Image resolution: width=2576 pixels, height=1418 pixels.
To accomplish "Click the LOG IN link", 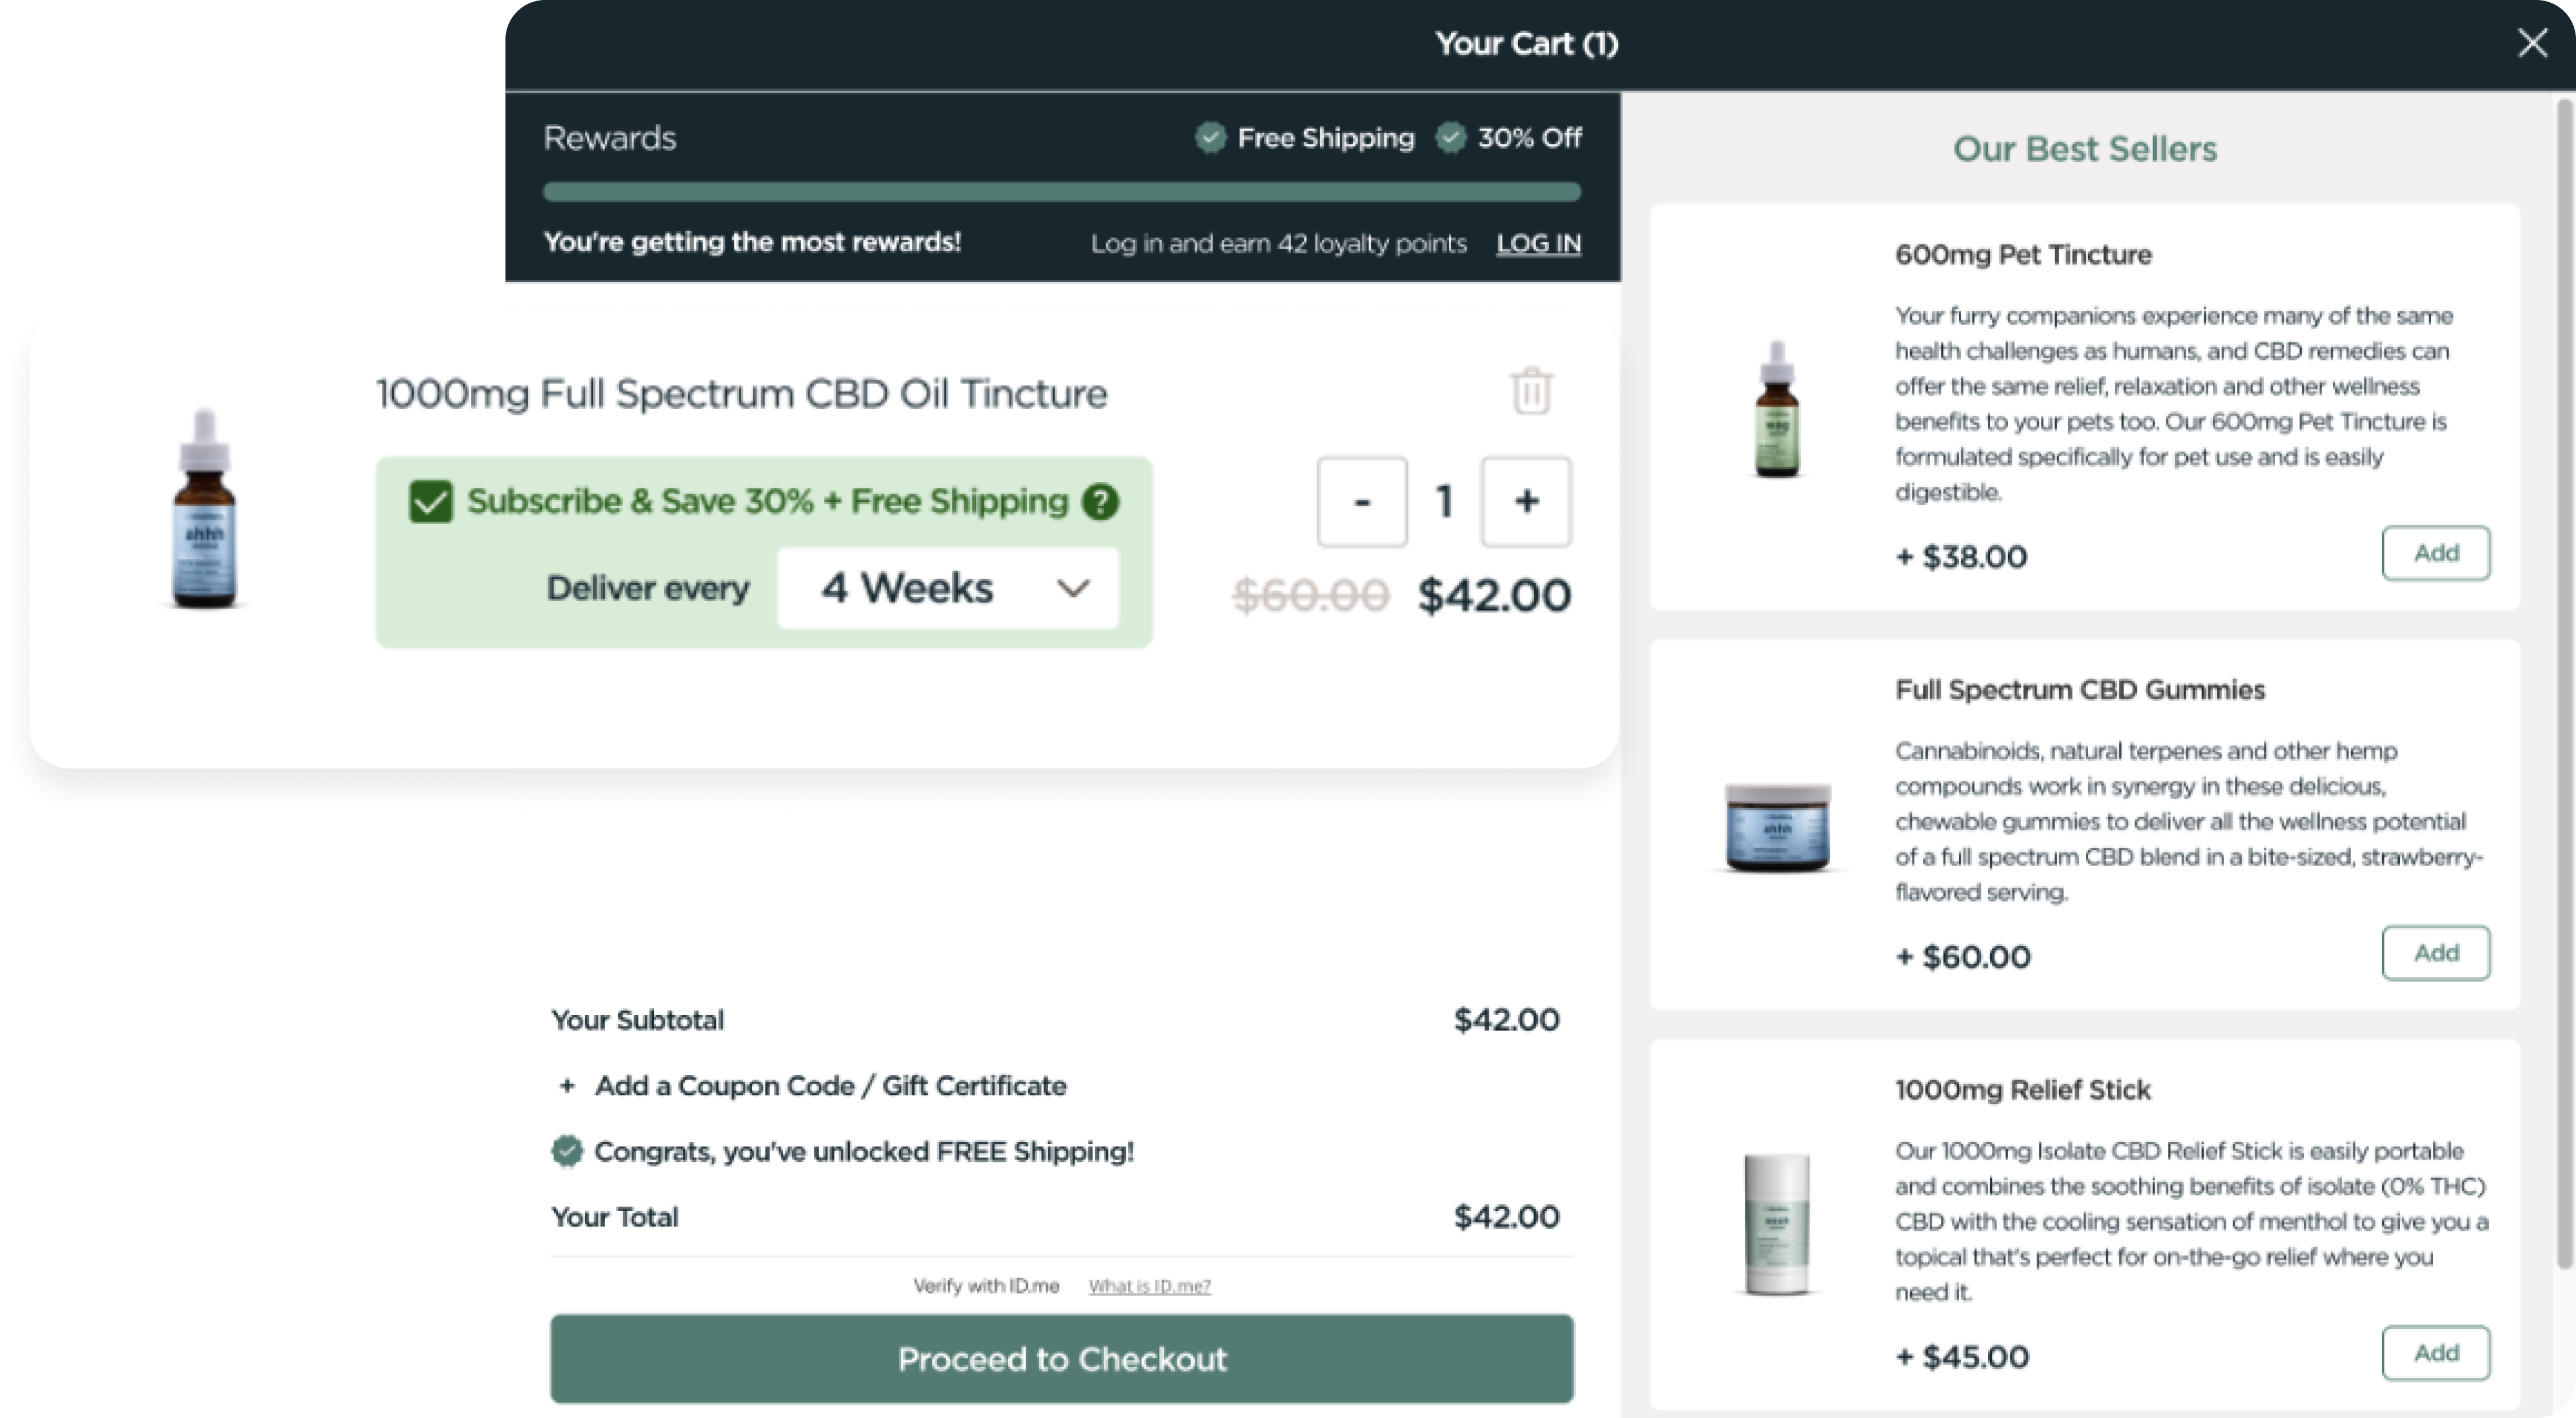I will [1538, 243].
